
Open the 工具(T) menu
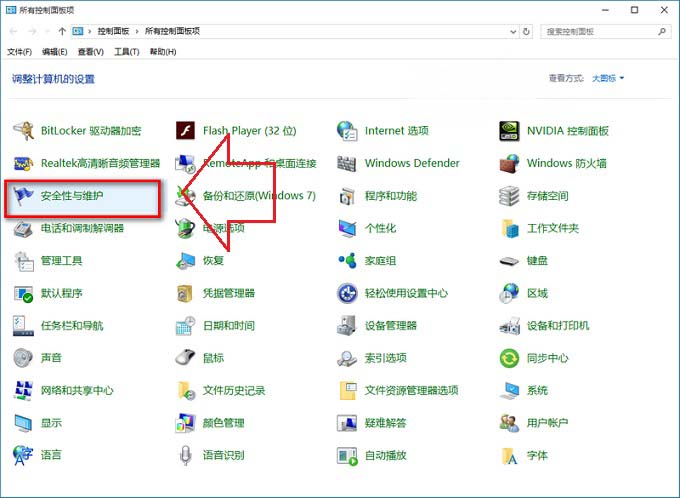pyautogui.click(x=127, y=52)
